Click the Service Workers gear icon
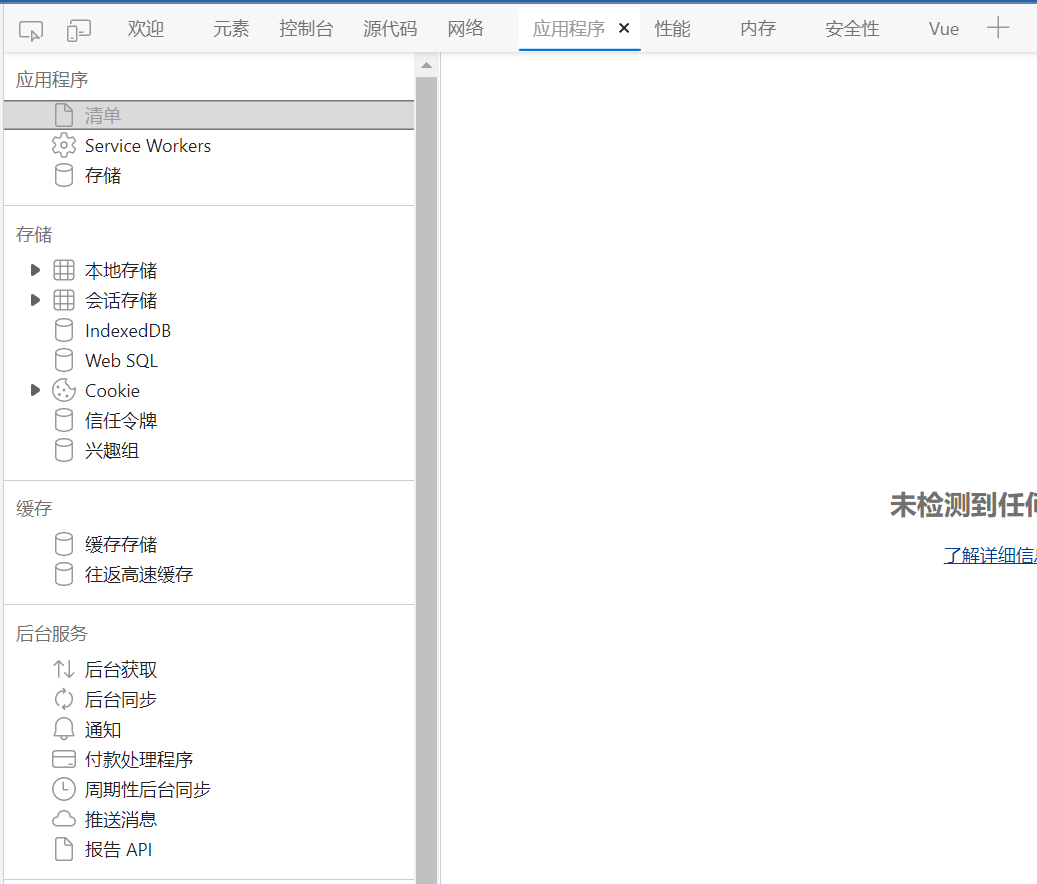Image resolution: width=1037 pixels, height=884 pixels. 64,146
